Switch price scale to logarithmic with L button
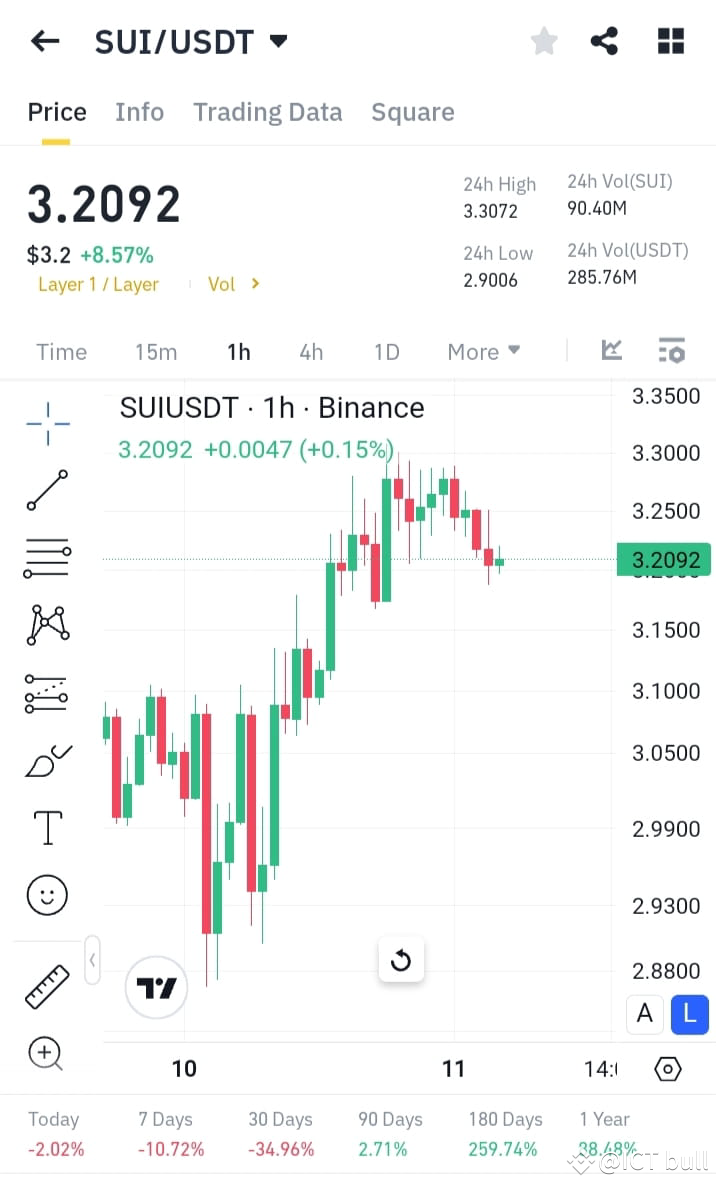The height and width of the screenshot is (1184, 716). point(689,1014)
